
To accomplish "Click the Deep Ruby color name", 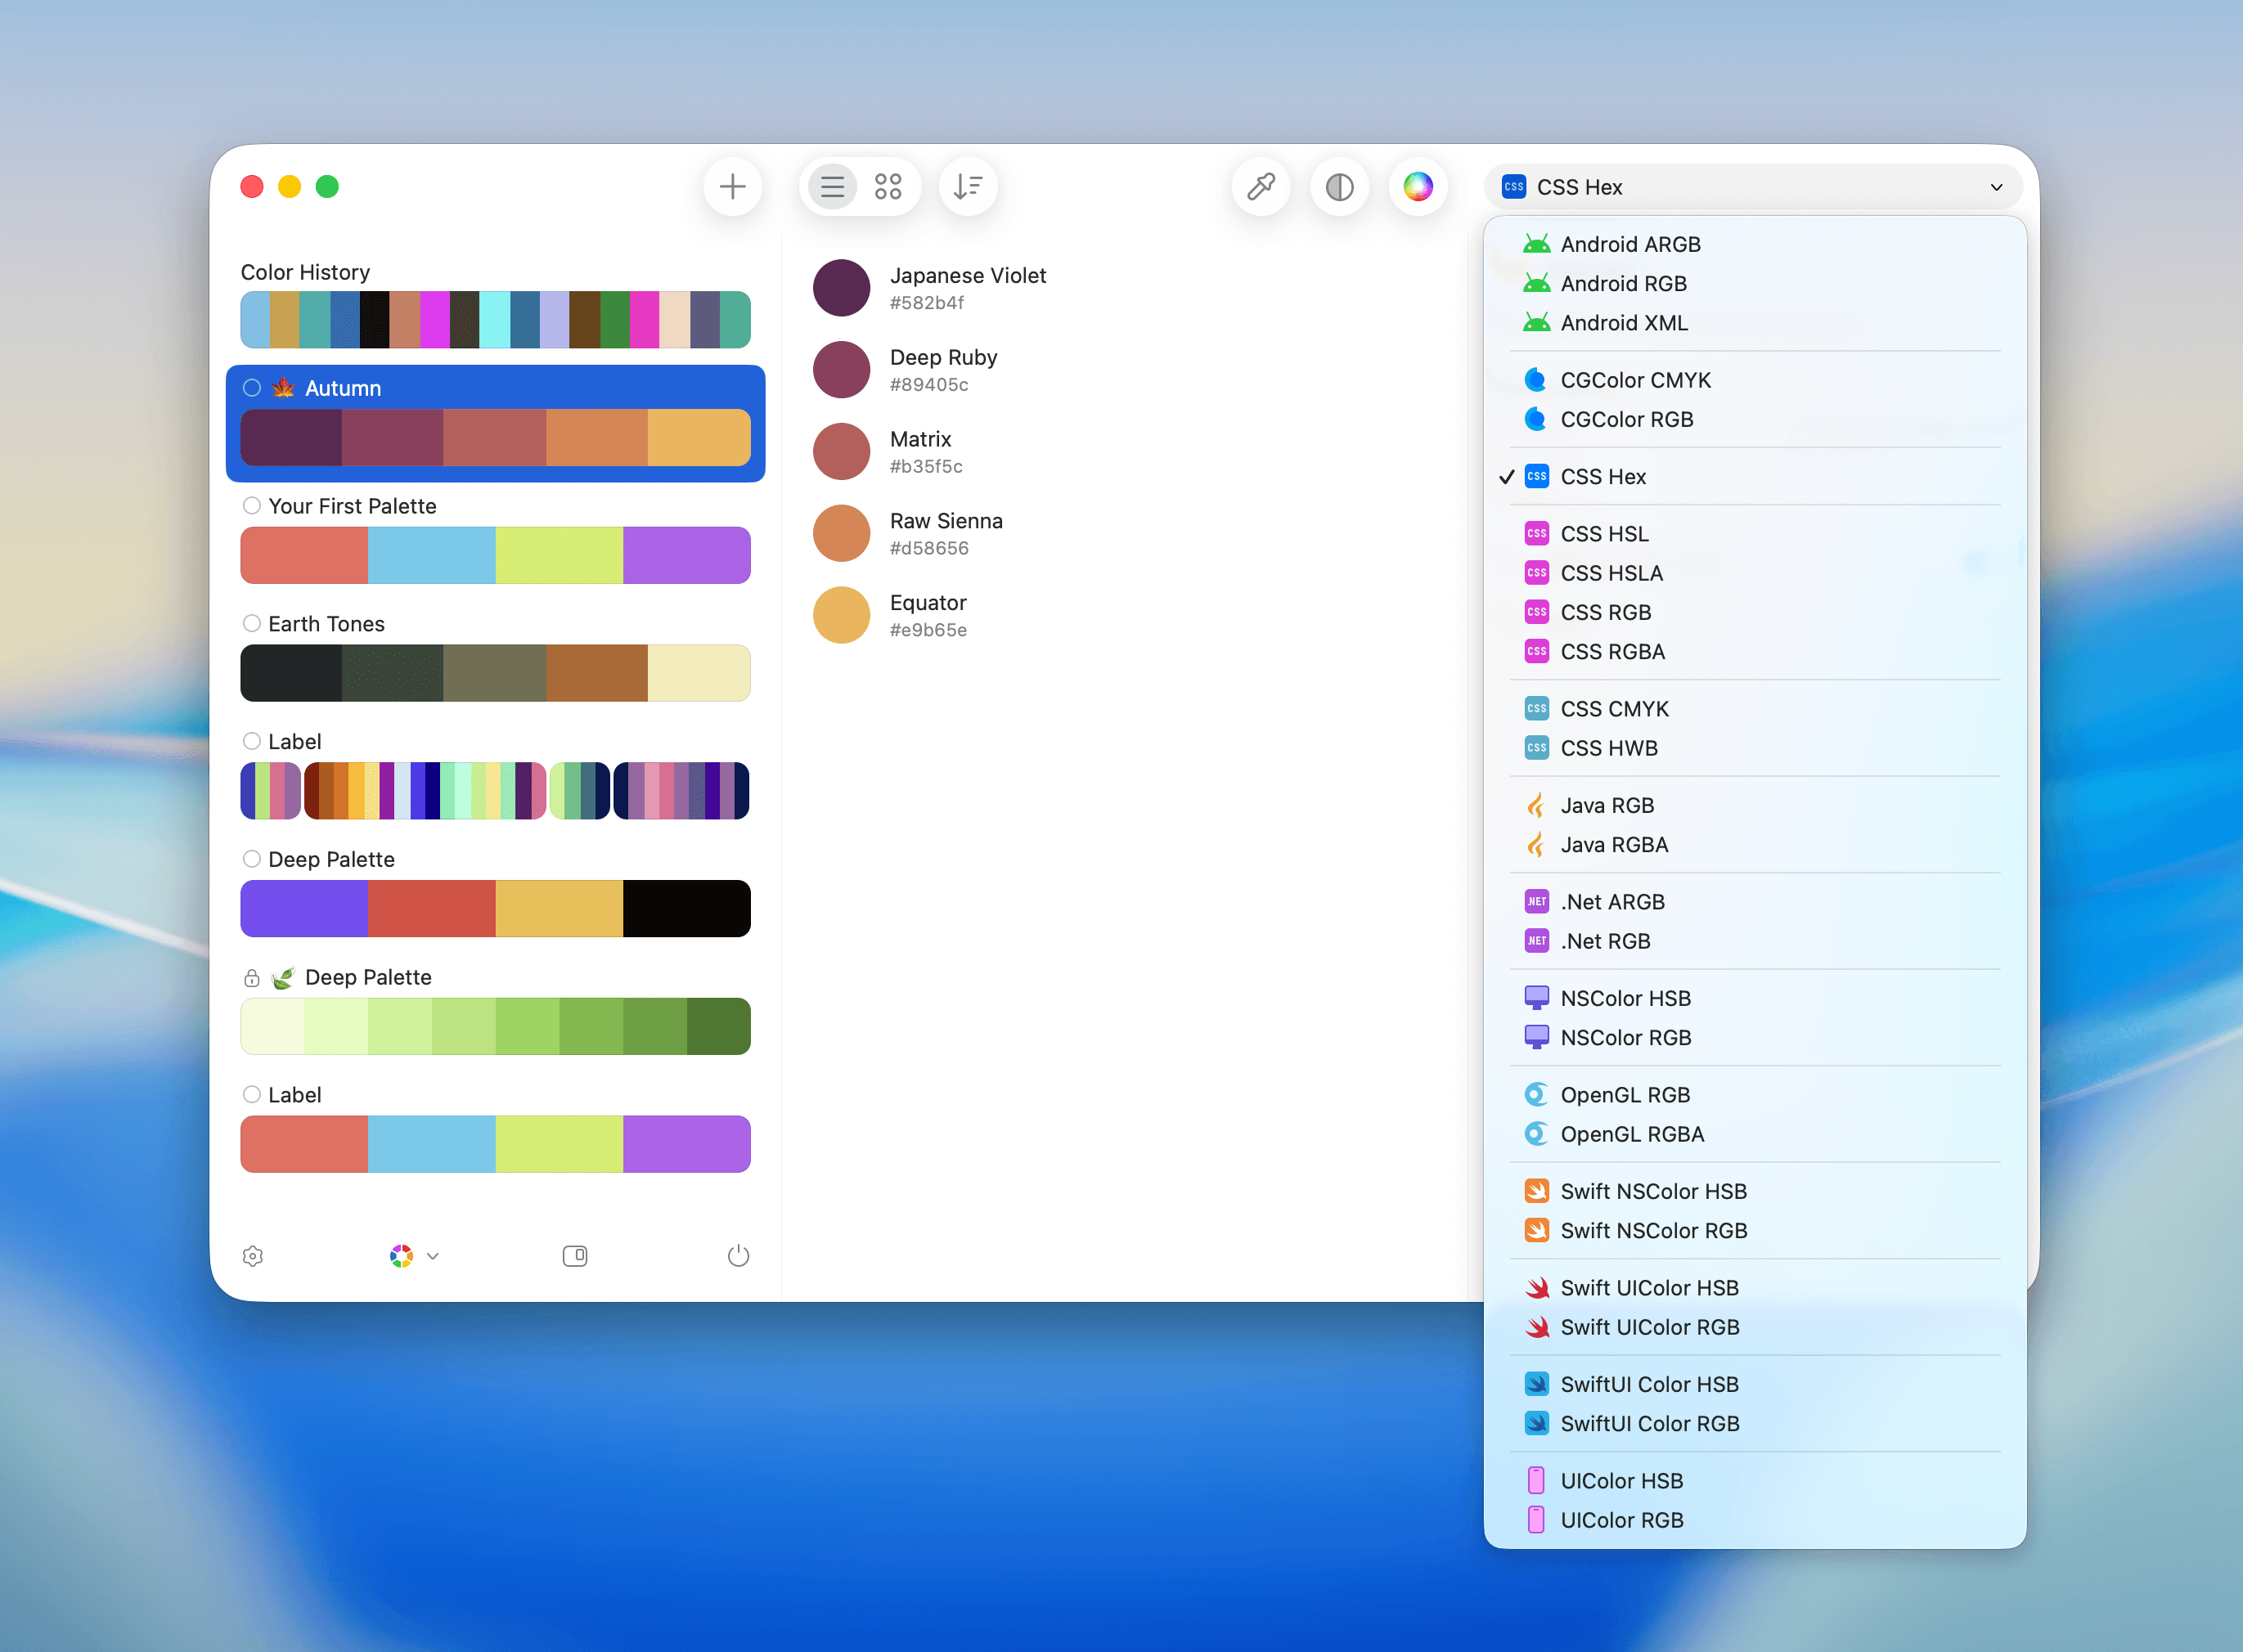I will click(x=943, y=357).
